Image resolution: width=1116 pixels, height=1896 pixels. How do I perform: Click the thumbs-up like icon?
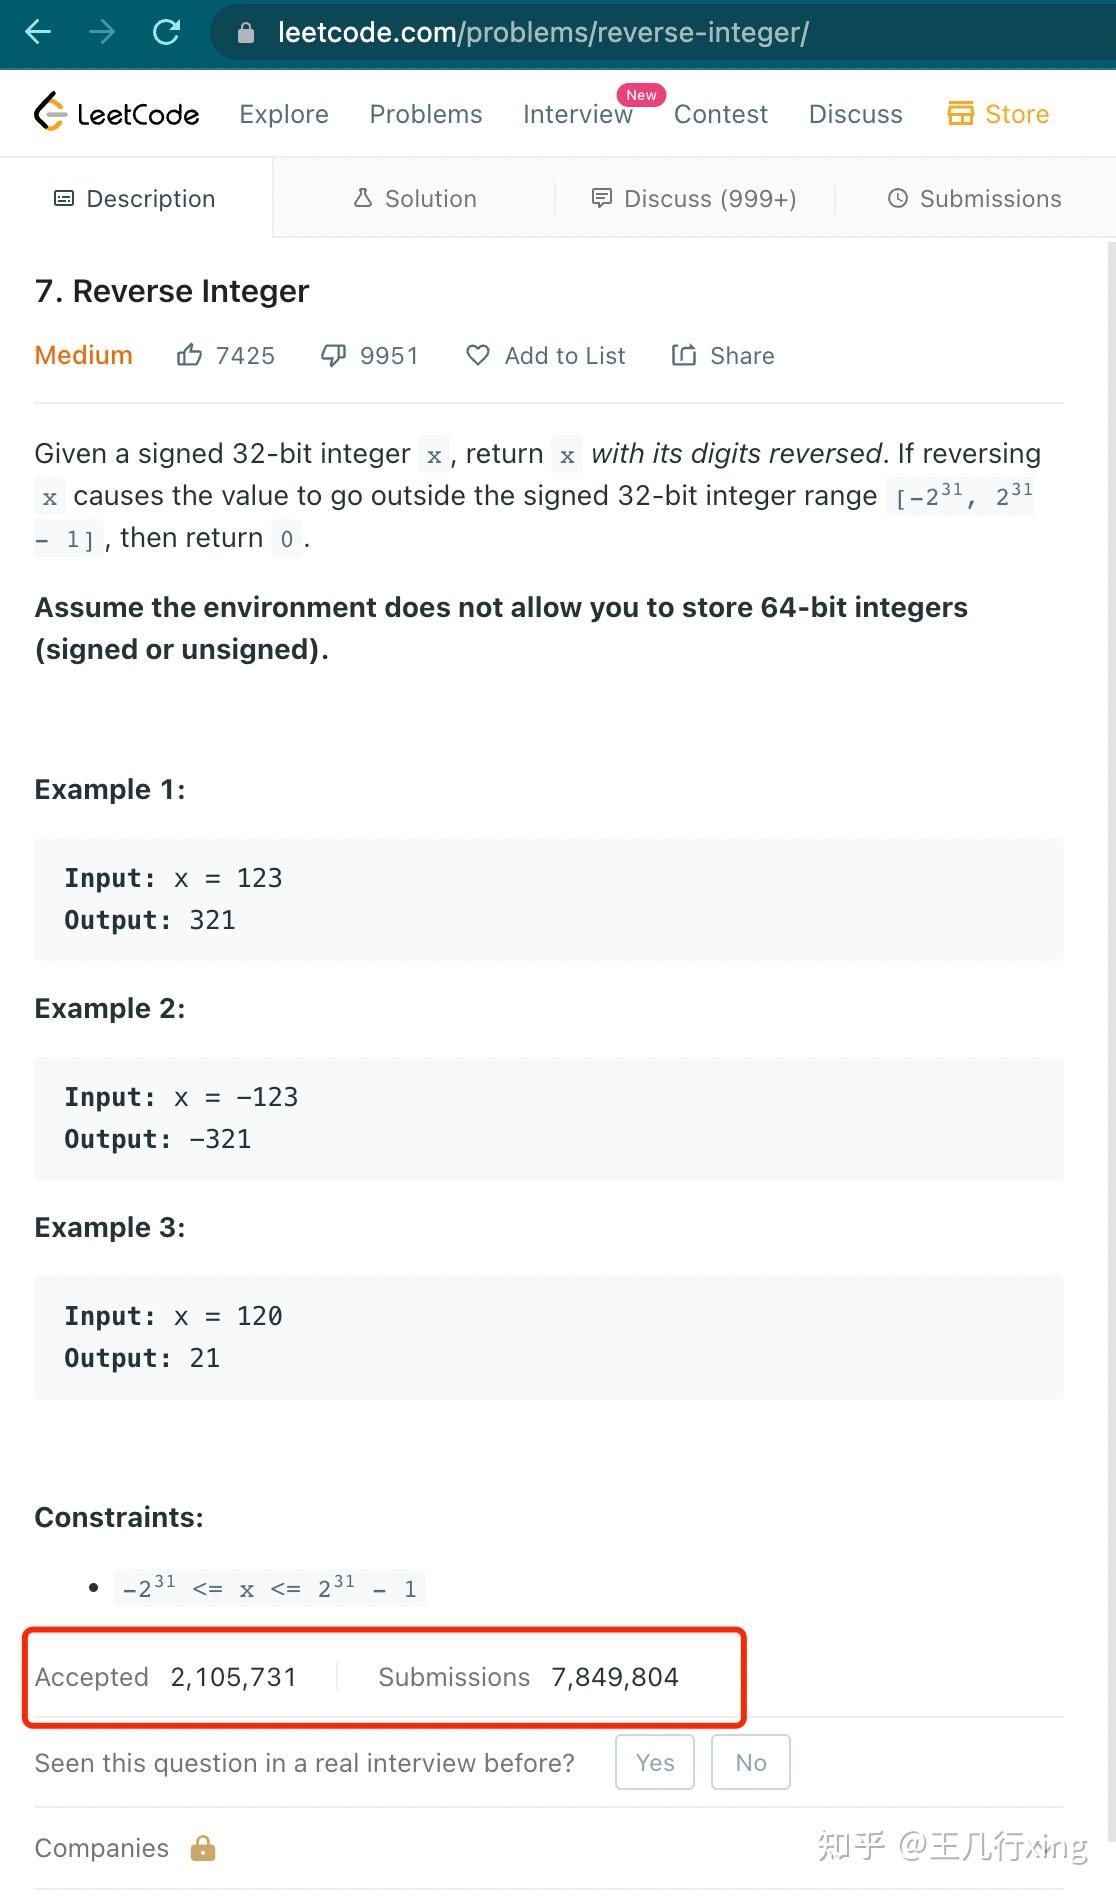point(190,355)
